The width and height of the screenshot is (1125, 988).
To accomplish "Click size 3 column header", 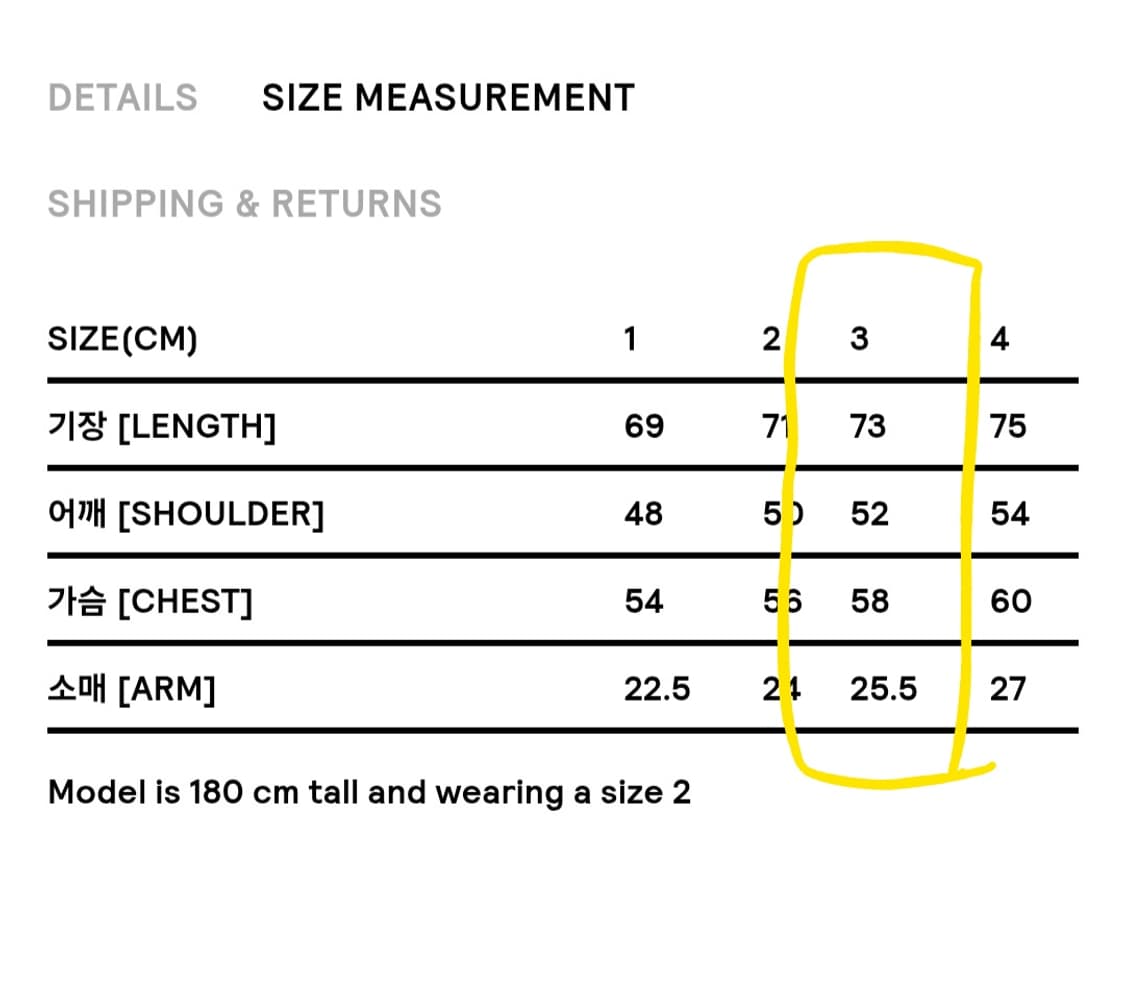I will coord(860,339).
